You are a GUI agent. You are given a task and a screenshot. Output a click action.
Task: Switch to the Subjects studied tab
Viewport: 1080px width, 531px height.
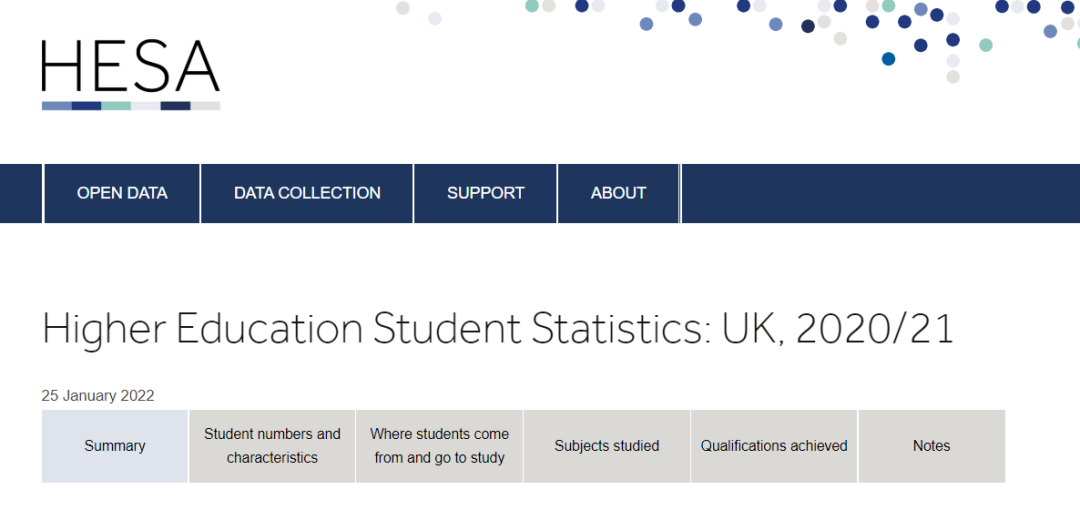[607, 446]
